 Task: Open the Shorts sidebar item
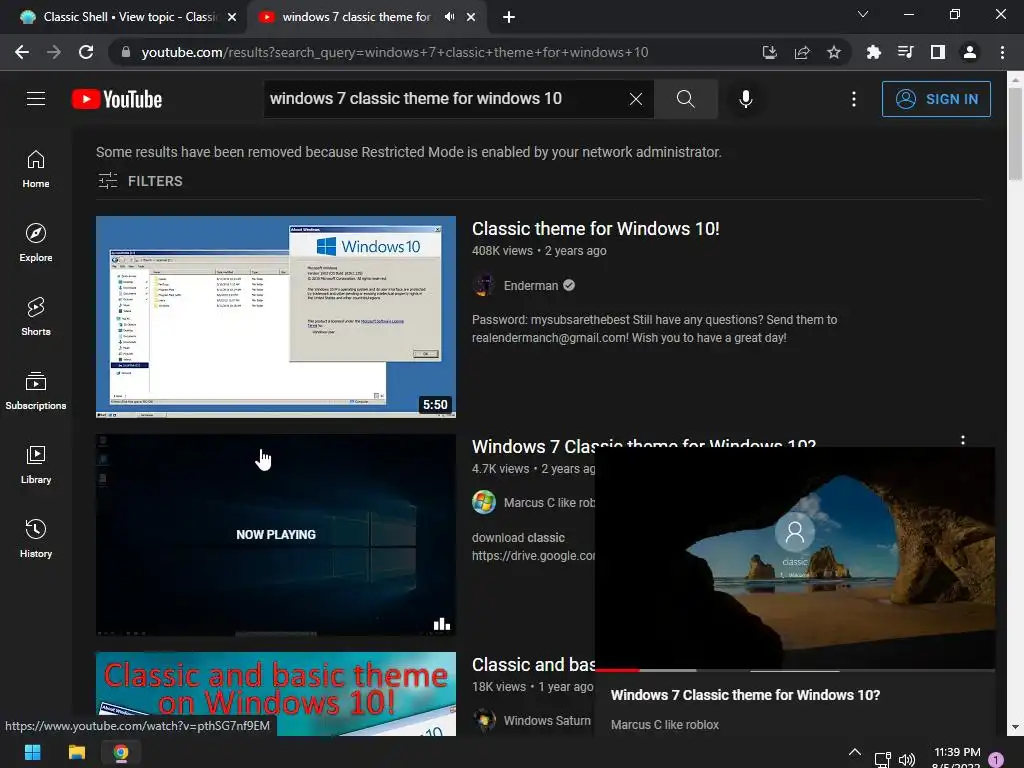point(36,317)
